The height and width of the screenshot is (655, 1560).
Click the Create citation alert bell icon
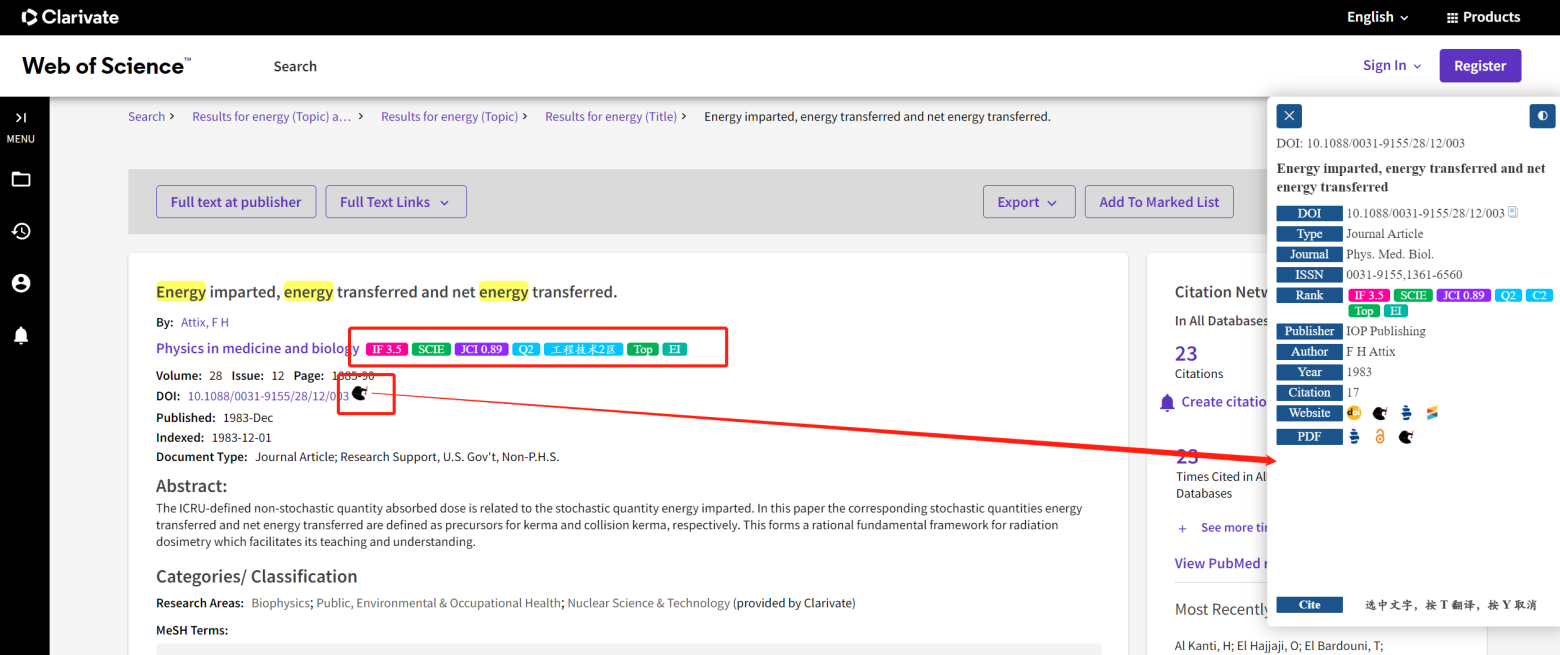click(x=1167, y=402)
